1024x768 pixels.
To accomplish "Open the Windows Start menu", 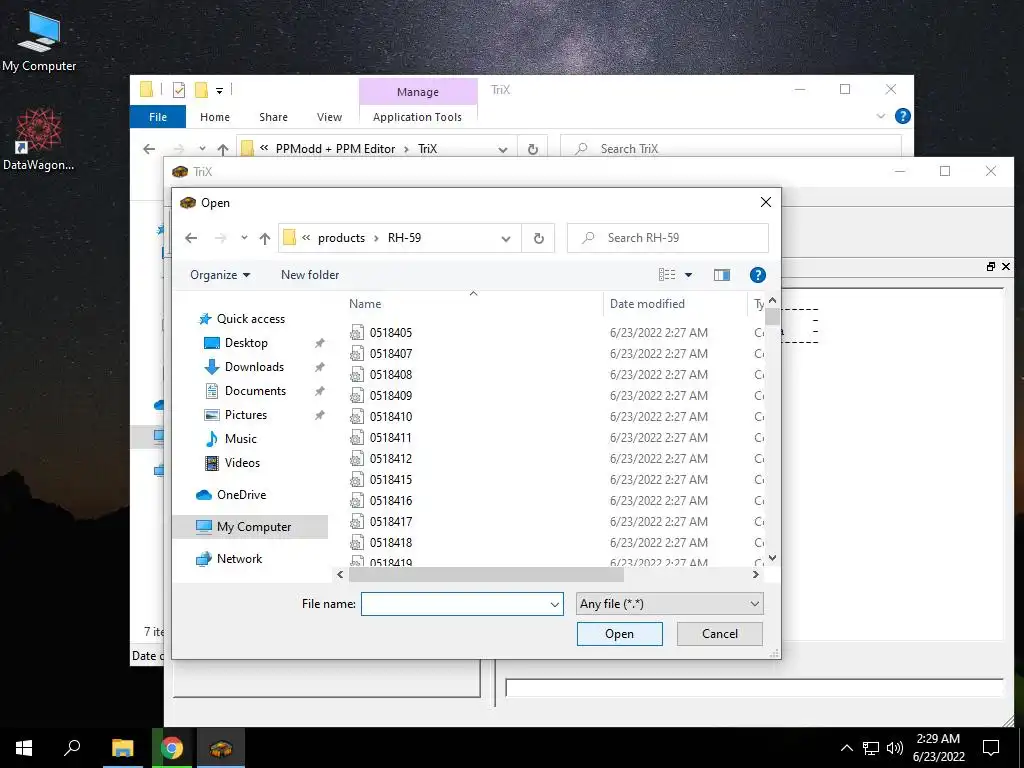I will tap(24, 748).
